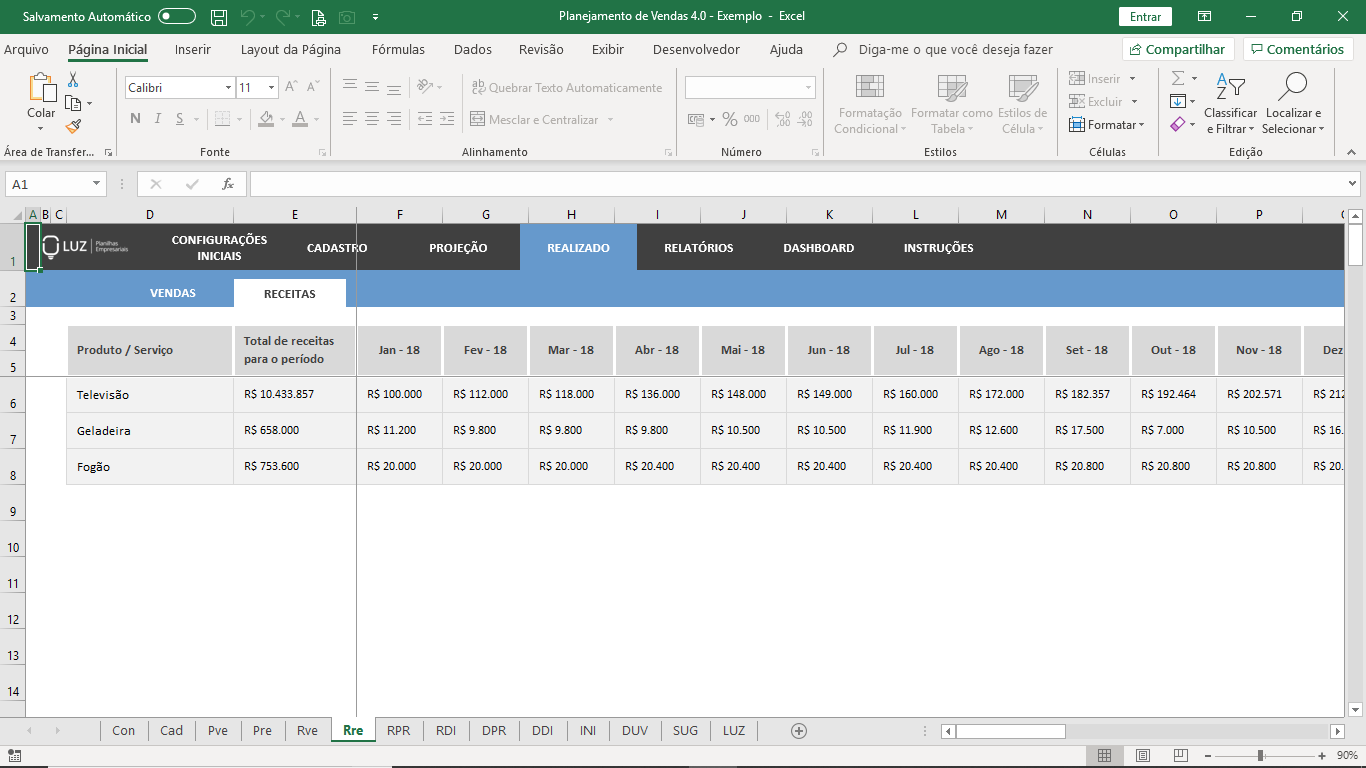
Task: Open the Name Box dropdown arrow
Action: tap(97, 184)
